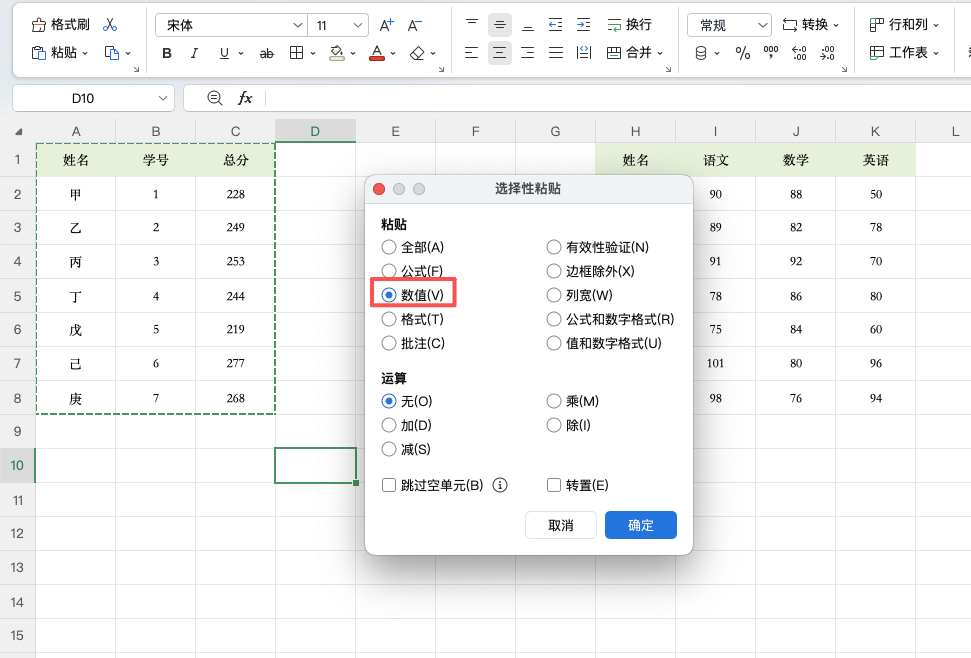Screen dimensions: 971x658
Task: Expand the borders dropdown arrow
Action: [x=313, y=54]
